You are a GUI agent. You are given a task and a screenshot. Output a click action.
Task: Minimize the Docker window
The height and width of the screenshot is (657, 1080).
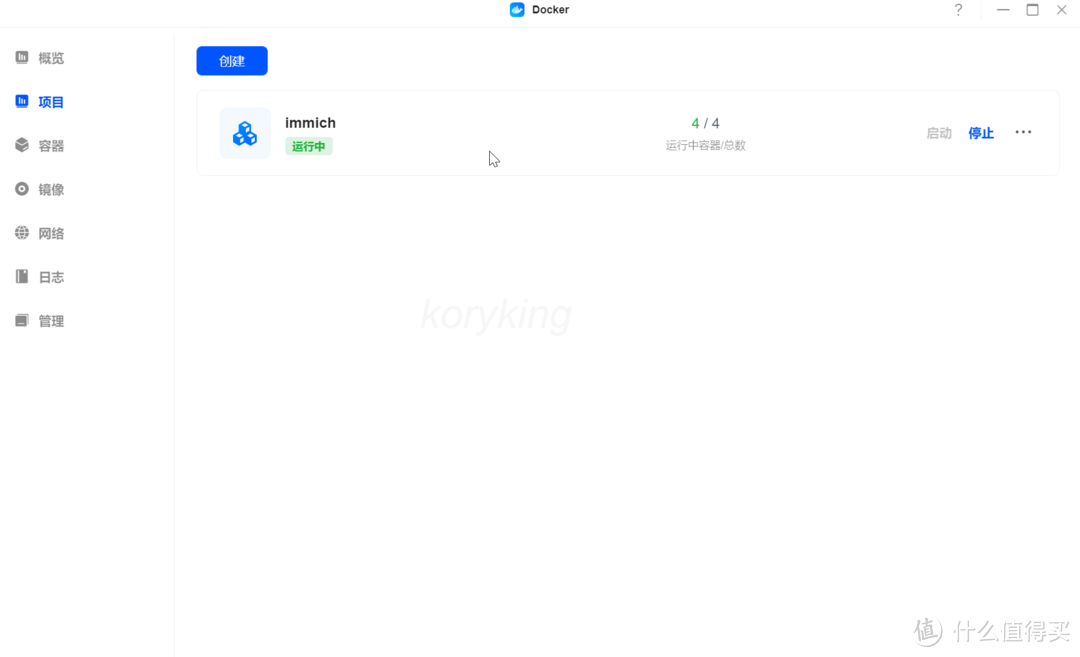1003,10
